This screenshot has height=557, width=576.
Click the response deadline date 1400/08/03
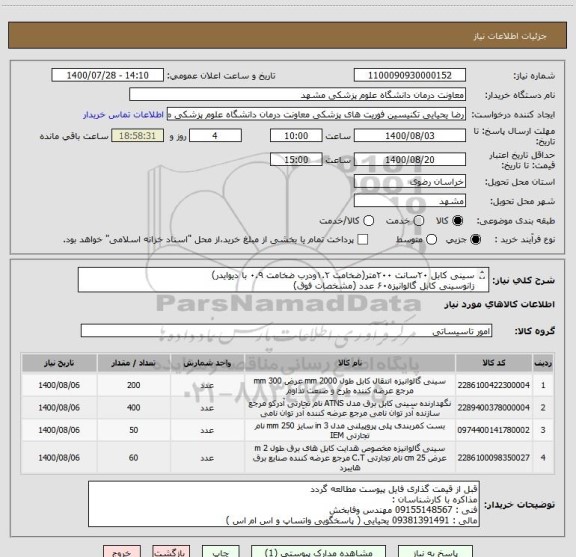[410, 136]
